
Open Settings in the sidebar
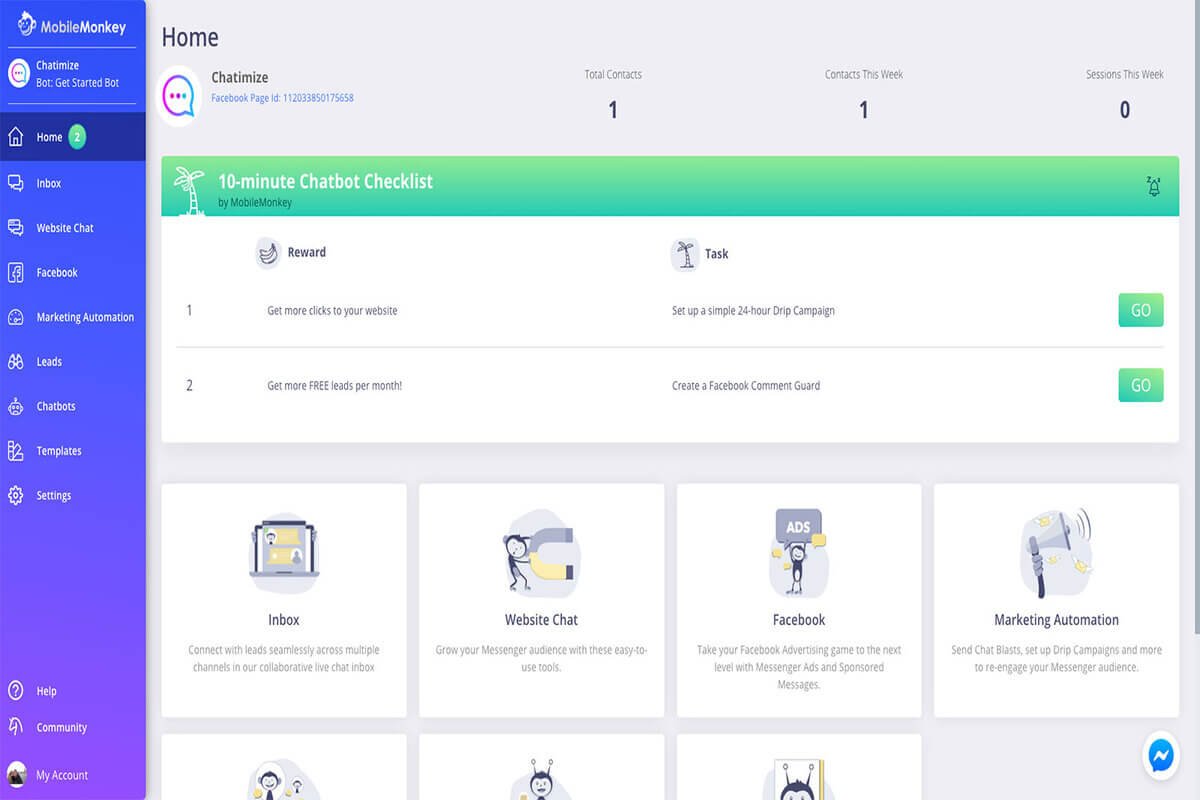[x=73, y=495]
